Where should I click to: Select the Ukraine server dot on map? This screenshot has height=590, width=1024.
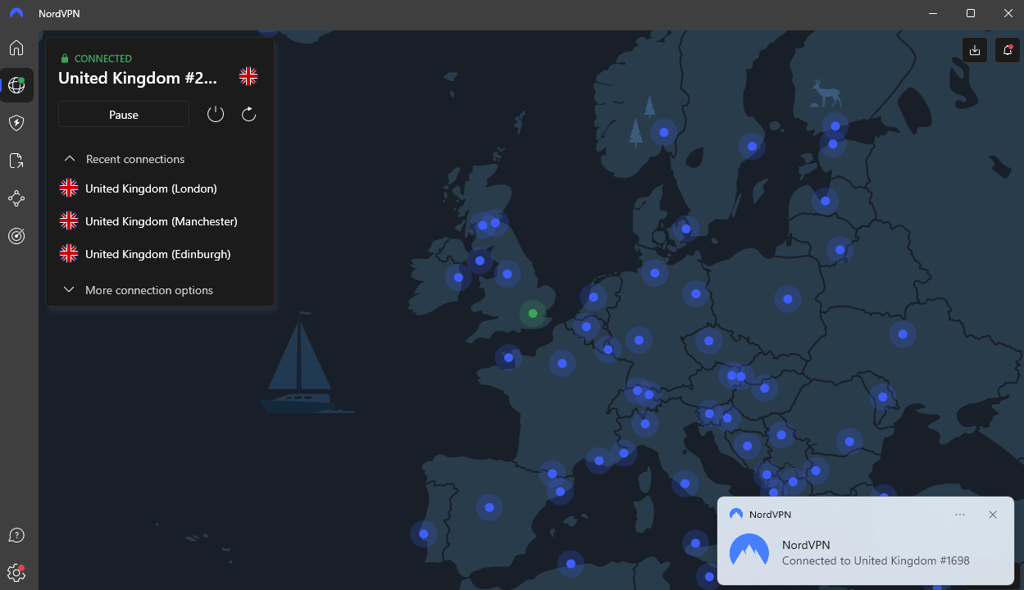click(903, 335)
